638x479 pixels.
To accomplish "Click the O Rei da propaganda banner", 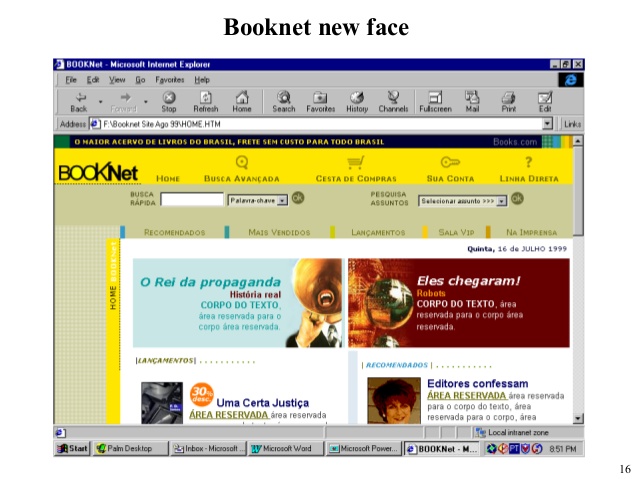I will click(x=238, y=303).
